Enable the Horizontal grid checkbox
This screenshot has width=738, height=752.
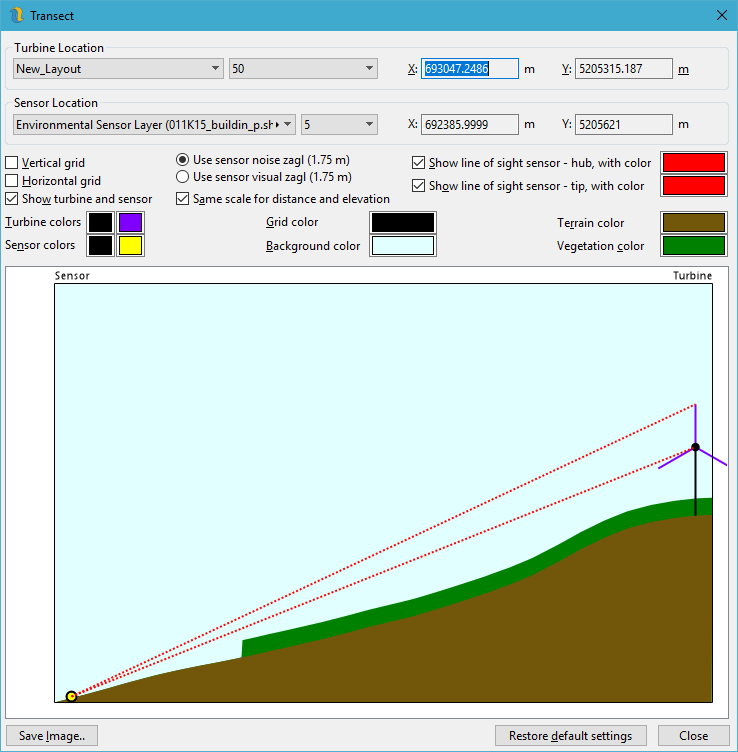click(x=12, y=181)
